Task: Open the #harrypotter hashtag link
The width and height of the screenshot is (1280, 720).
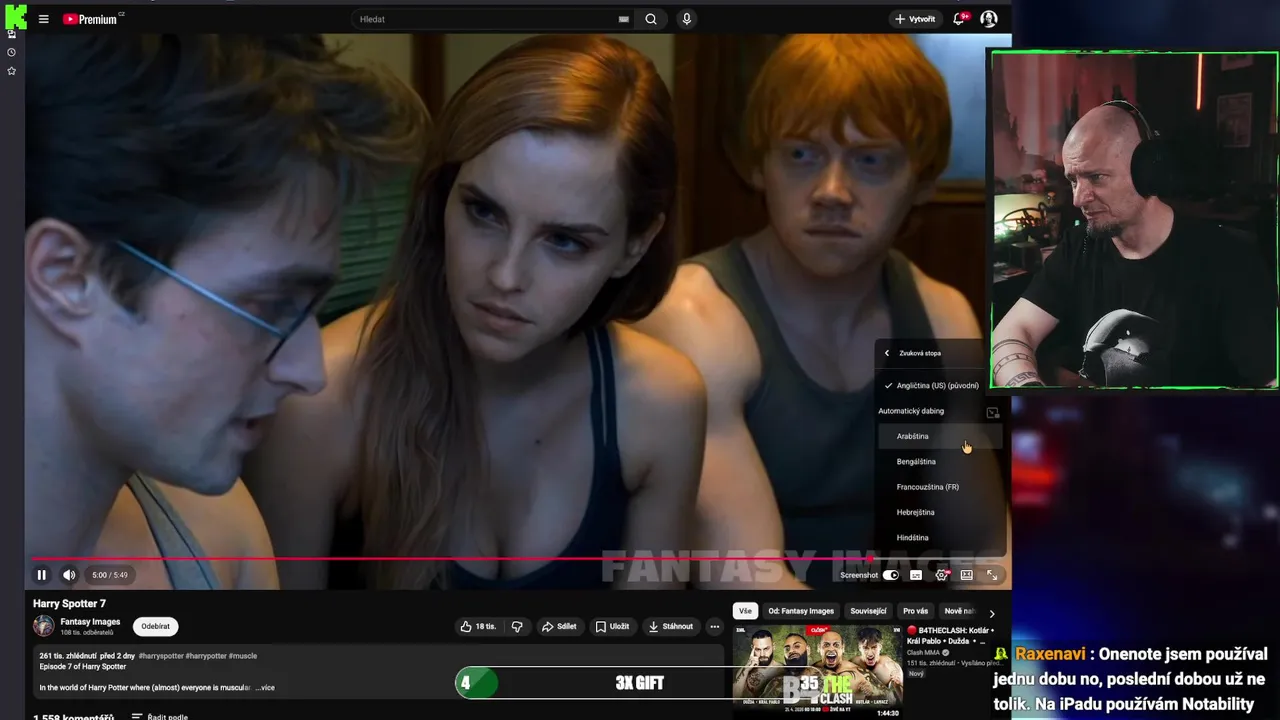Action: tap(205, 656)
